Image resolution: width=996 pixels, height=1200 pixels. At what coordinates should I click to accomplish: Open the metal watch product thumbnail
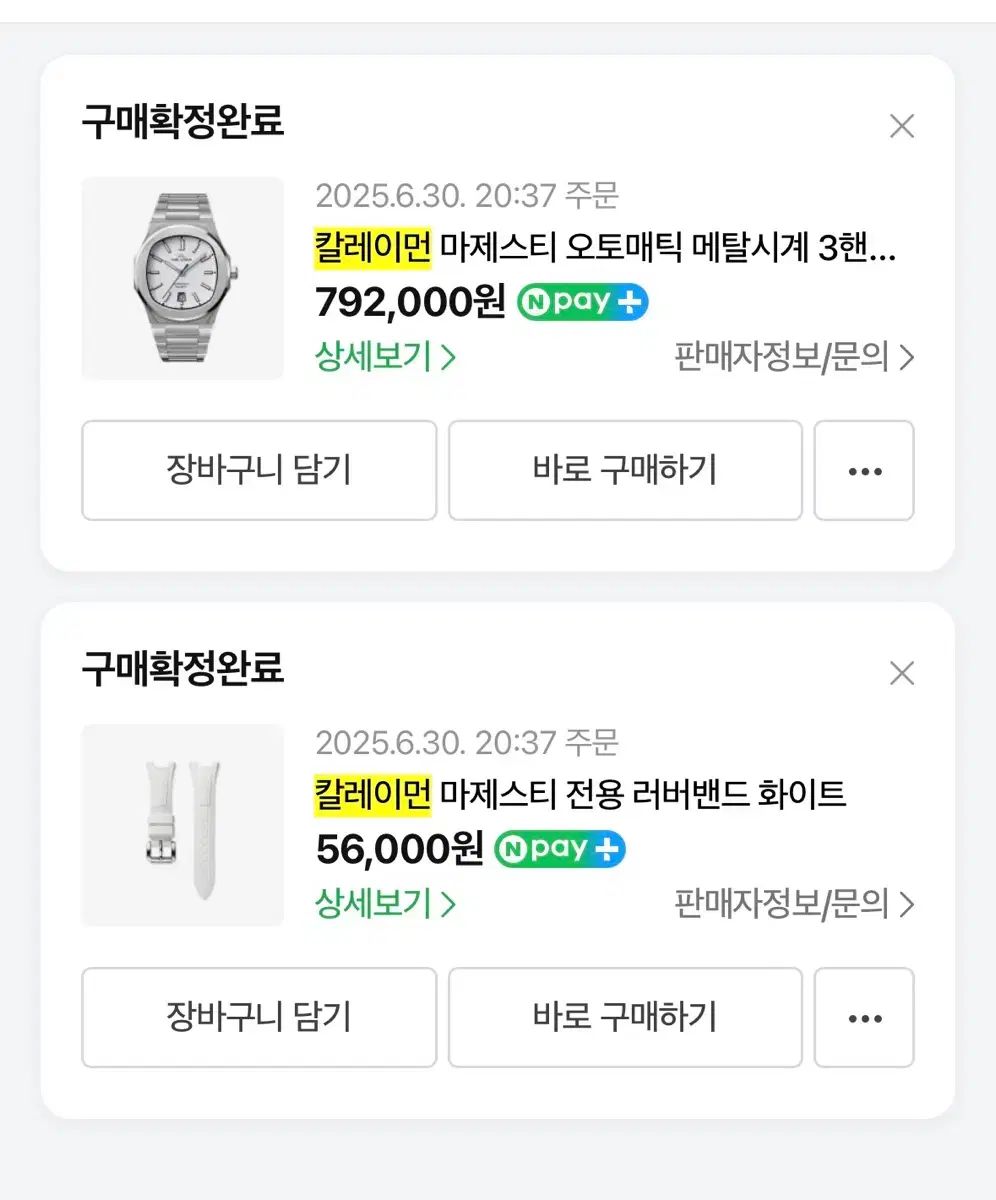(x=182, y=278)
